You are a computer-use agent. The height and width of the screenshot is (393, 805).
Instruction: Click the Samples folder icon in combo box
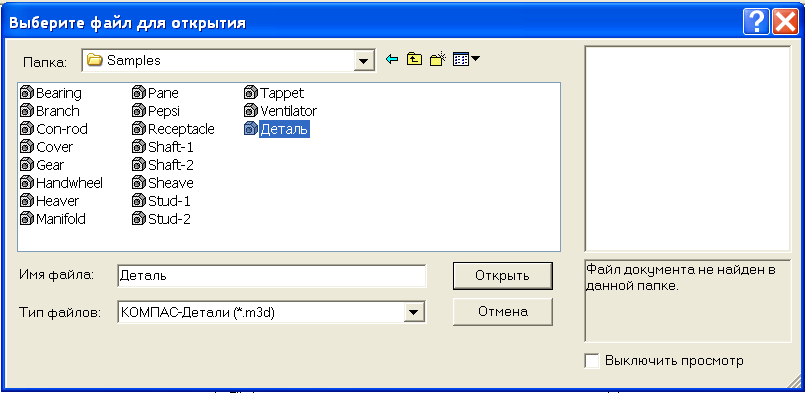[x=94, y=61]
